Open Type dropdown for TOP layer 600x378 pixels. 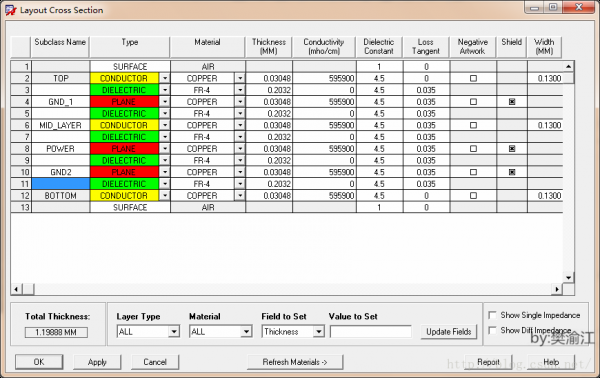165,78
